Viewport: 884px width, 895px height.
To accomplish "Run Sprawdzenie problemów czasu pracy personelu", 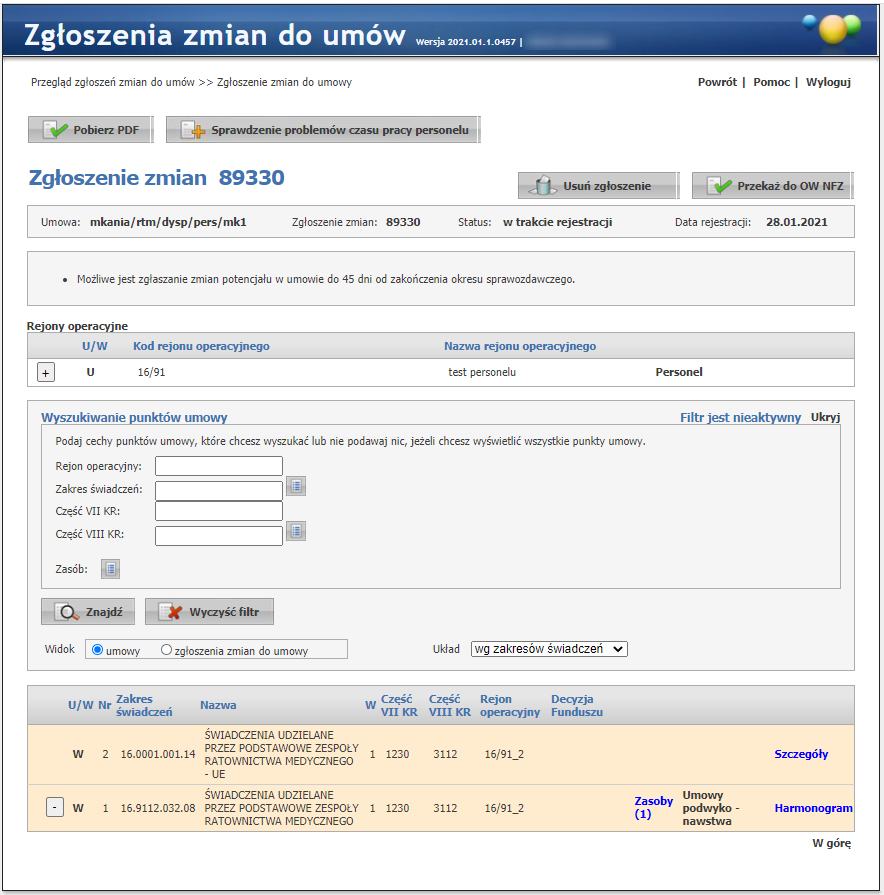I will point(323,130).
